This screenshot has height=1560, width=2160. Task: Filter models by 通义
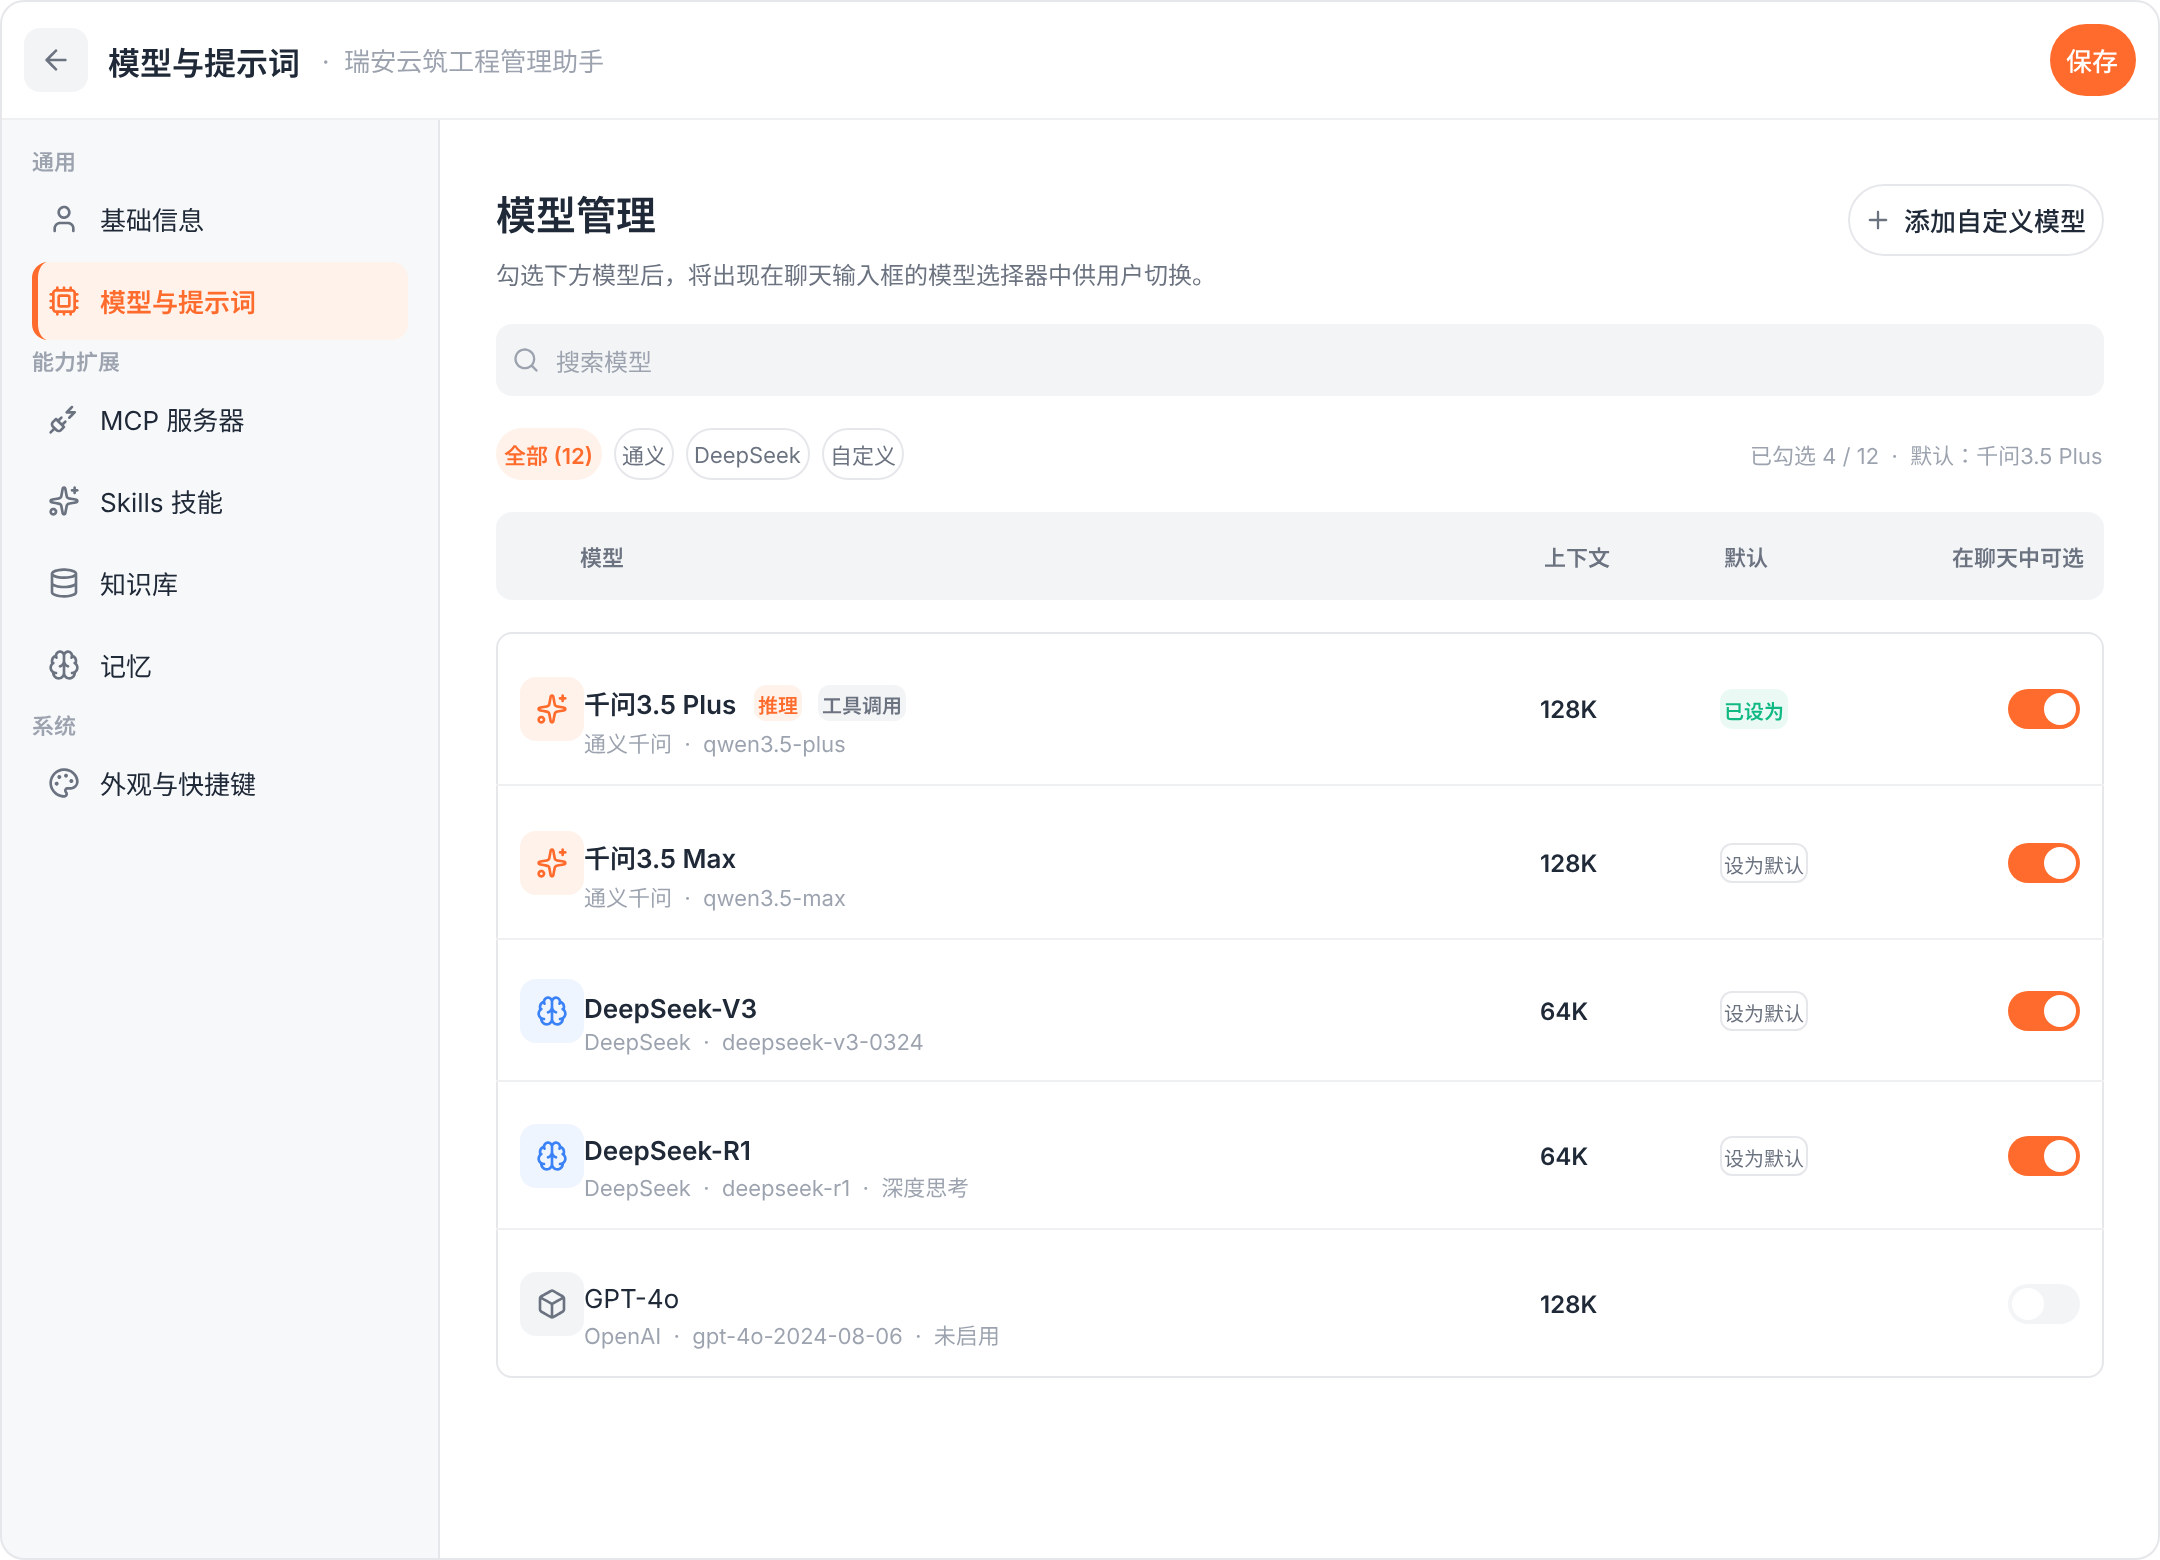[x=643, y=455]
